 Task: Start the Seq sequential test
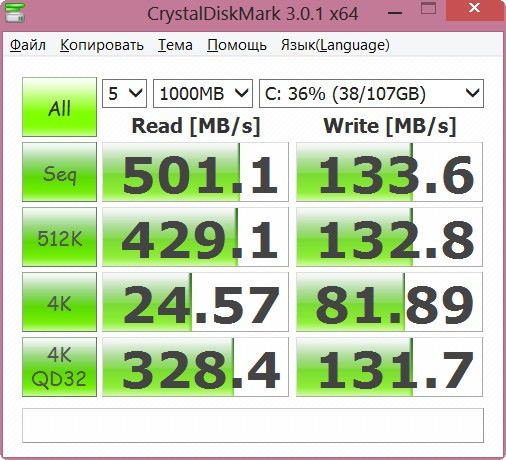click(59, 172)
